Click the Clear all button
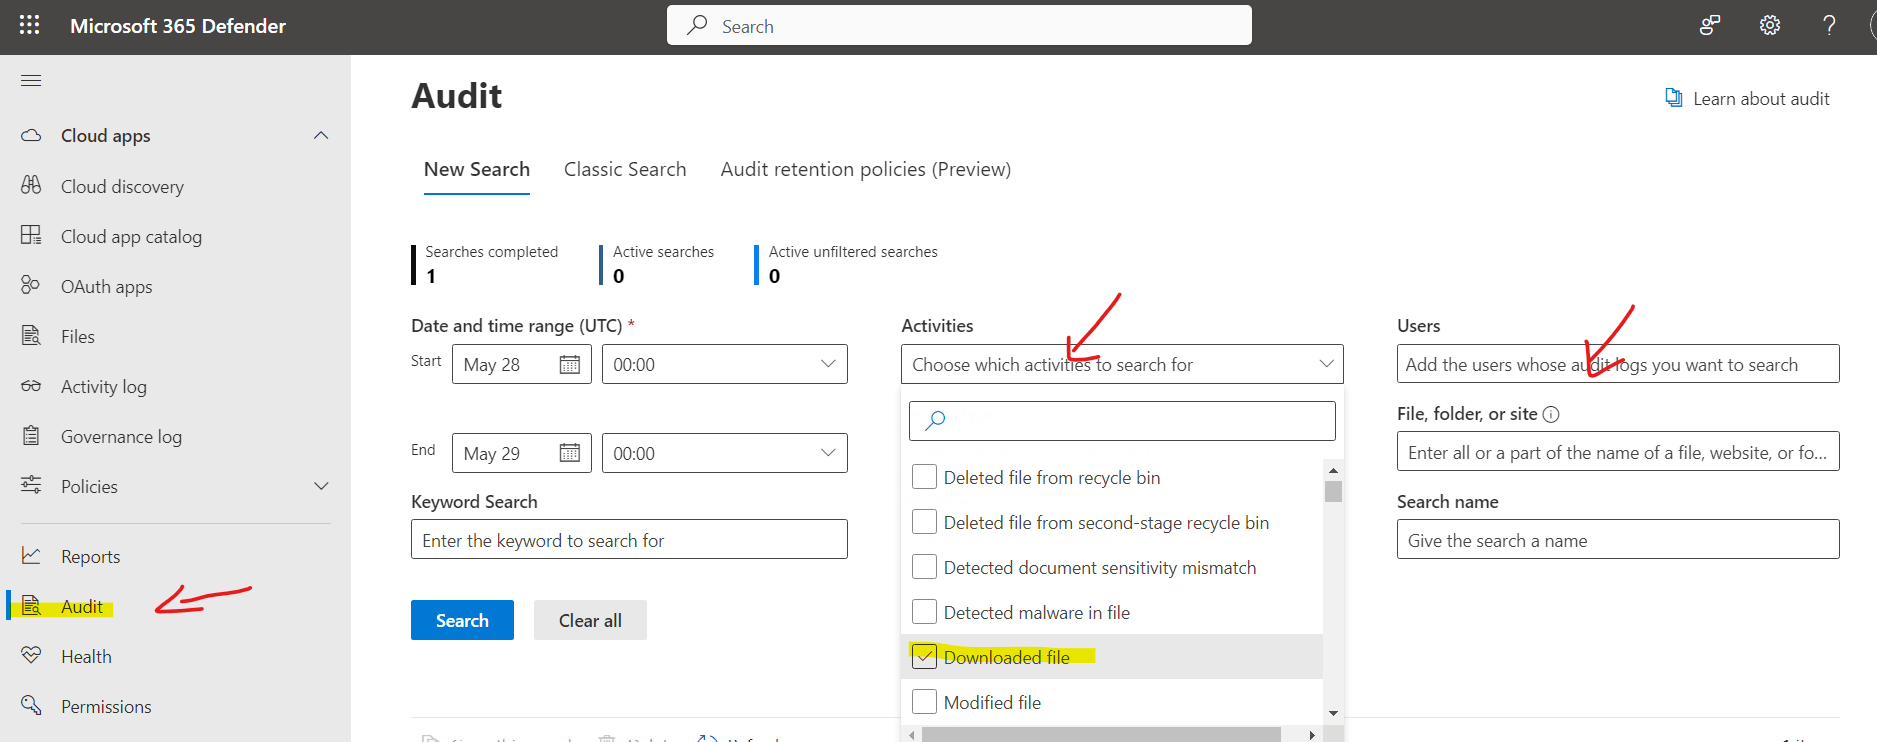The image size is (1877, 742). [x=590, y=620]
